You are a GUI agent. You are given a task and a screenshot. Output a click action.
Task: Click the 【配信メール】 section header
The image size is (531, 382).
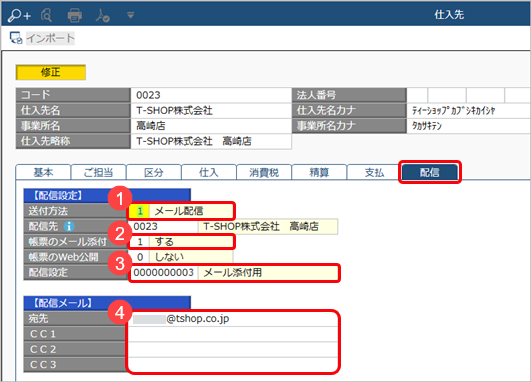click(107, 303)
